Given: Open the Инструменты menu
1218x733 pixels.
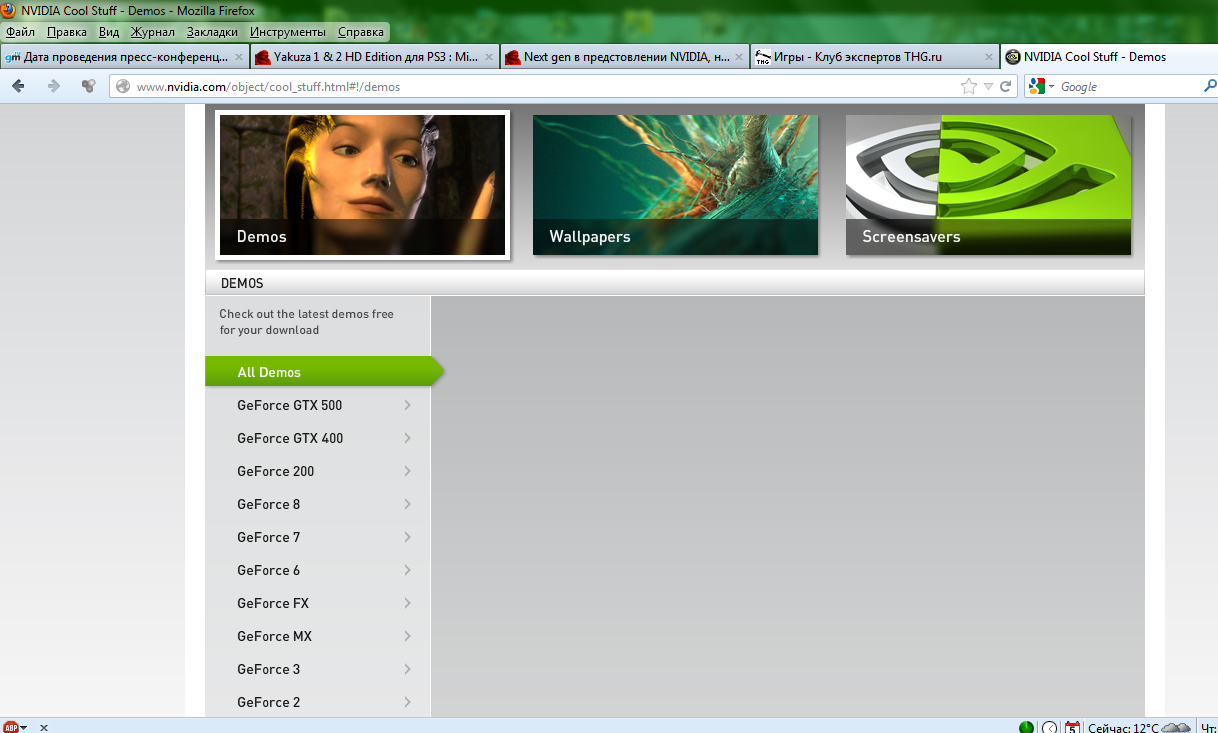Looking at the screenshot, I should (288, 32).
